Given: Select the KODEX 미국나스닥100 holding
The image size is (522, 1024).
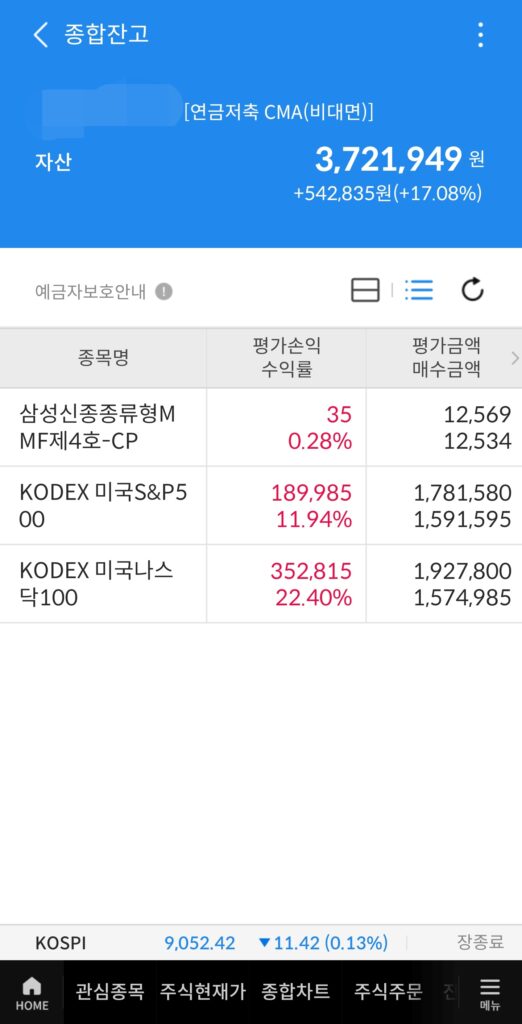Looking at the screenshot, I should tap(261, 584).
